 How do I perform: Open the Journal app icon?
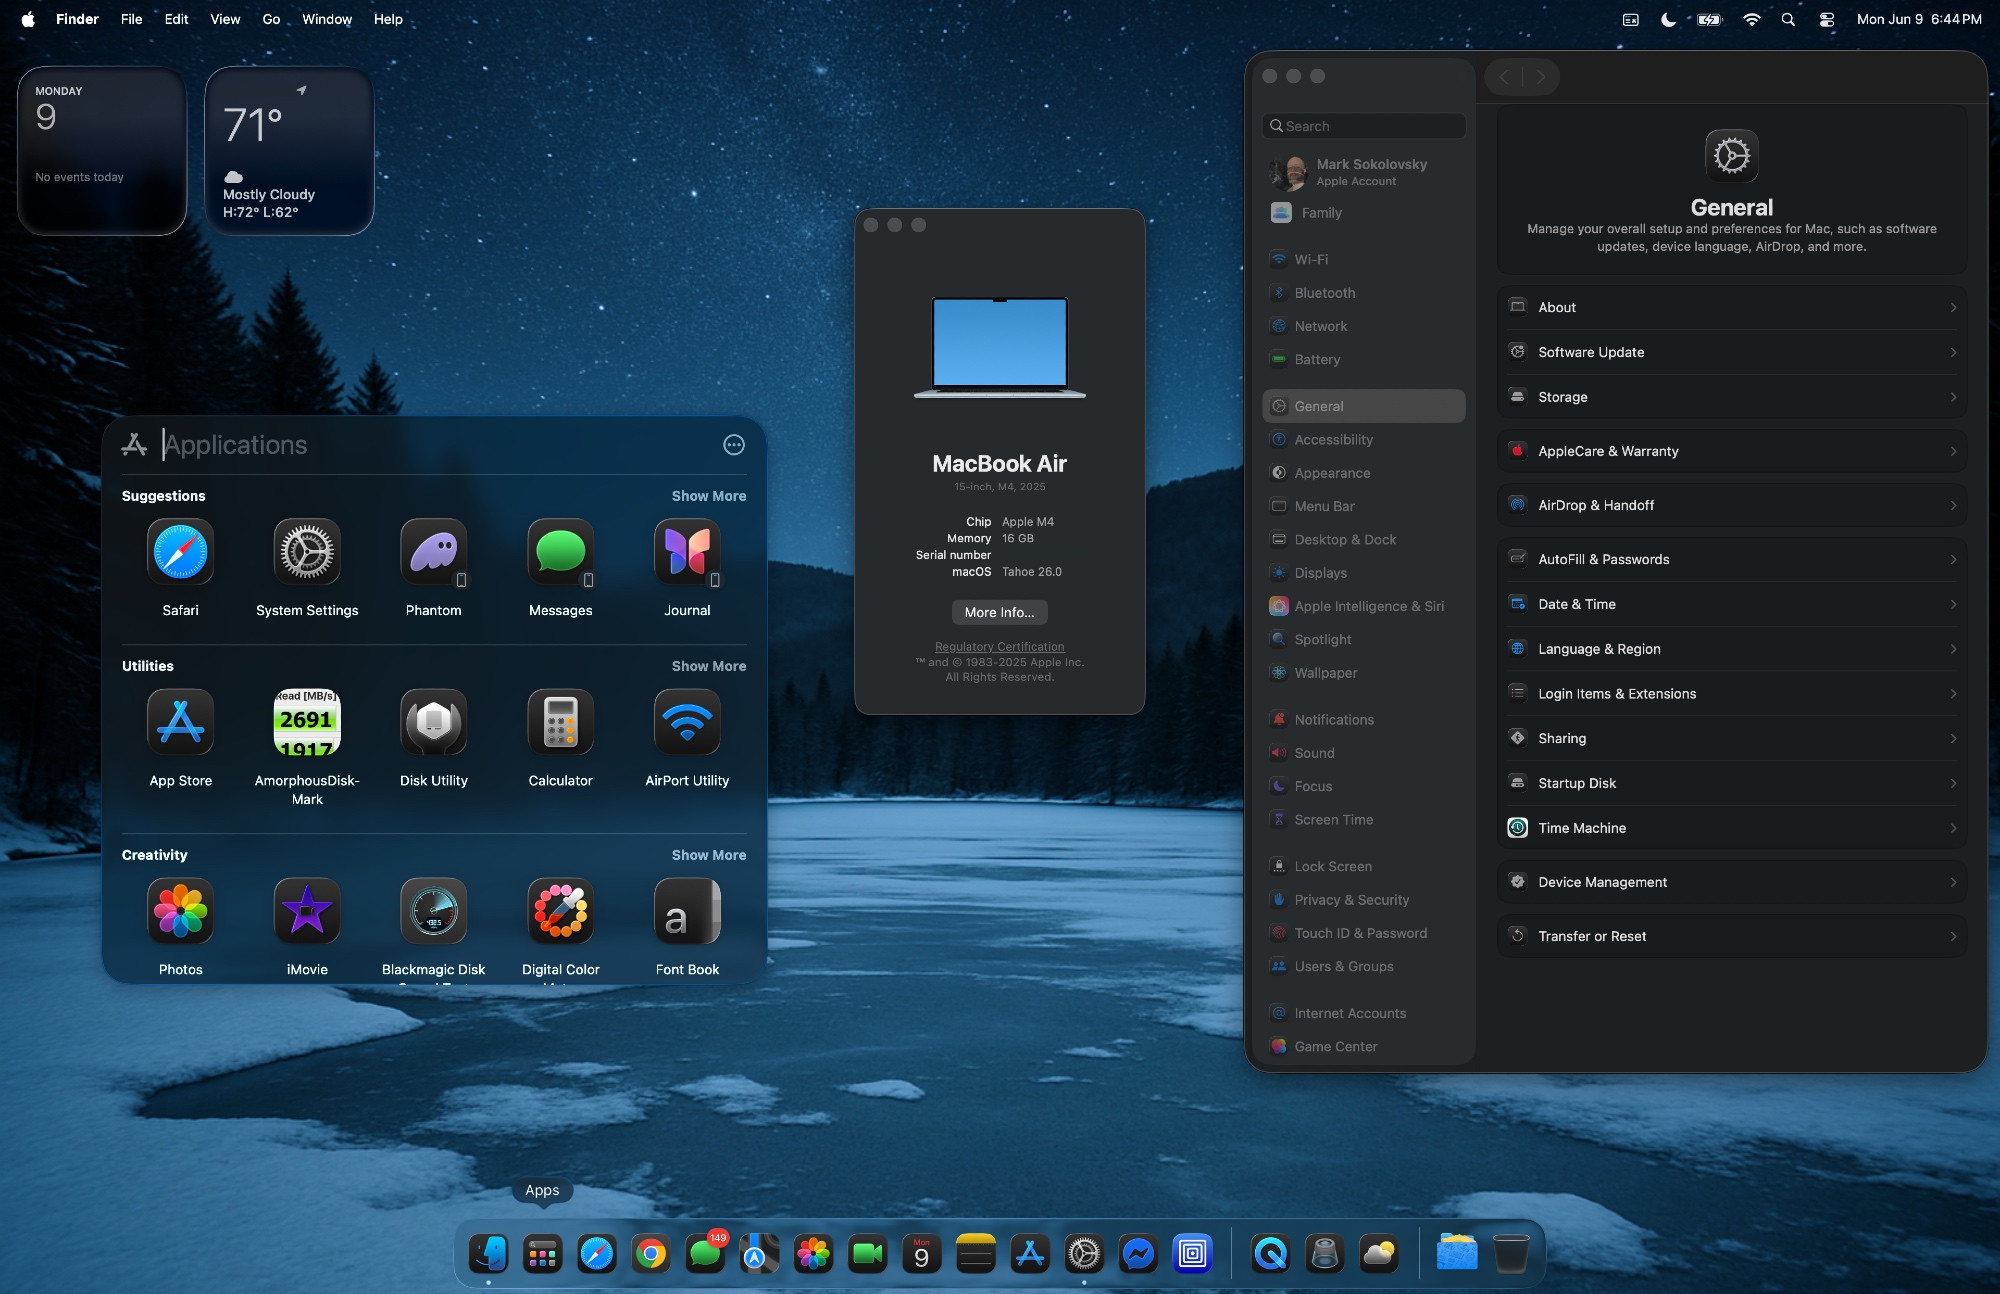pos(687,552)
